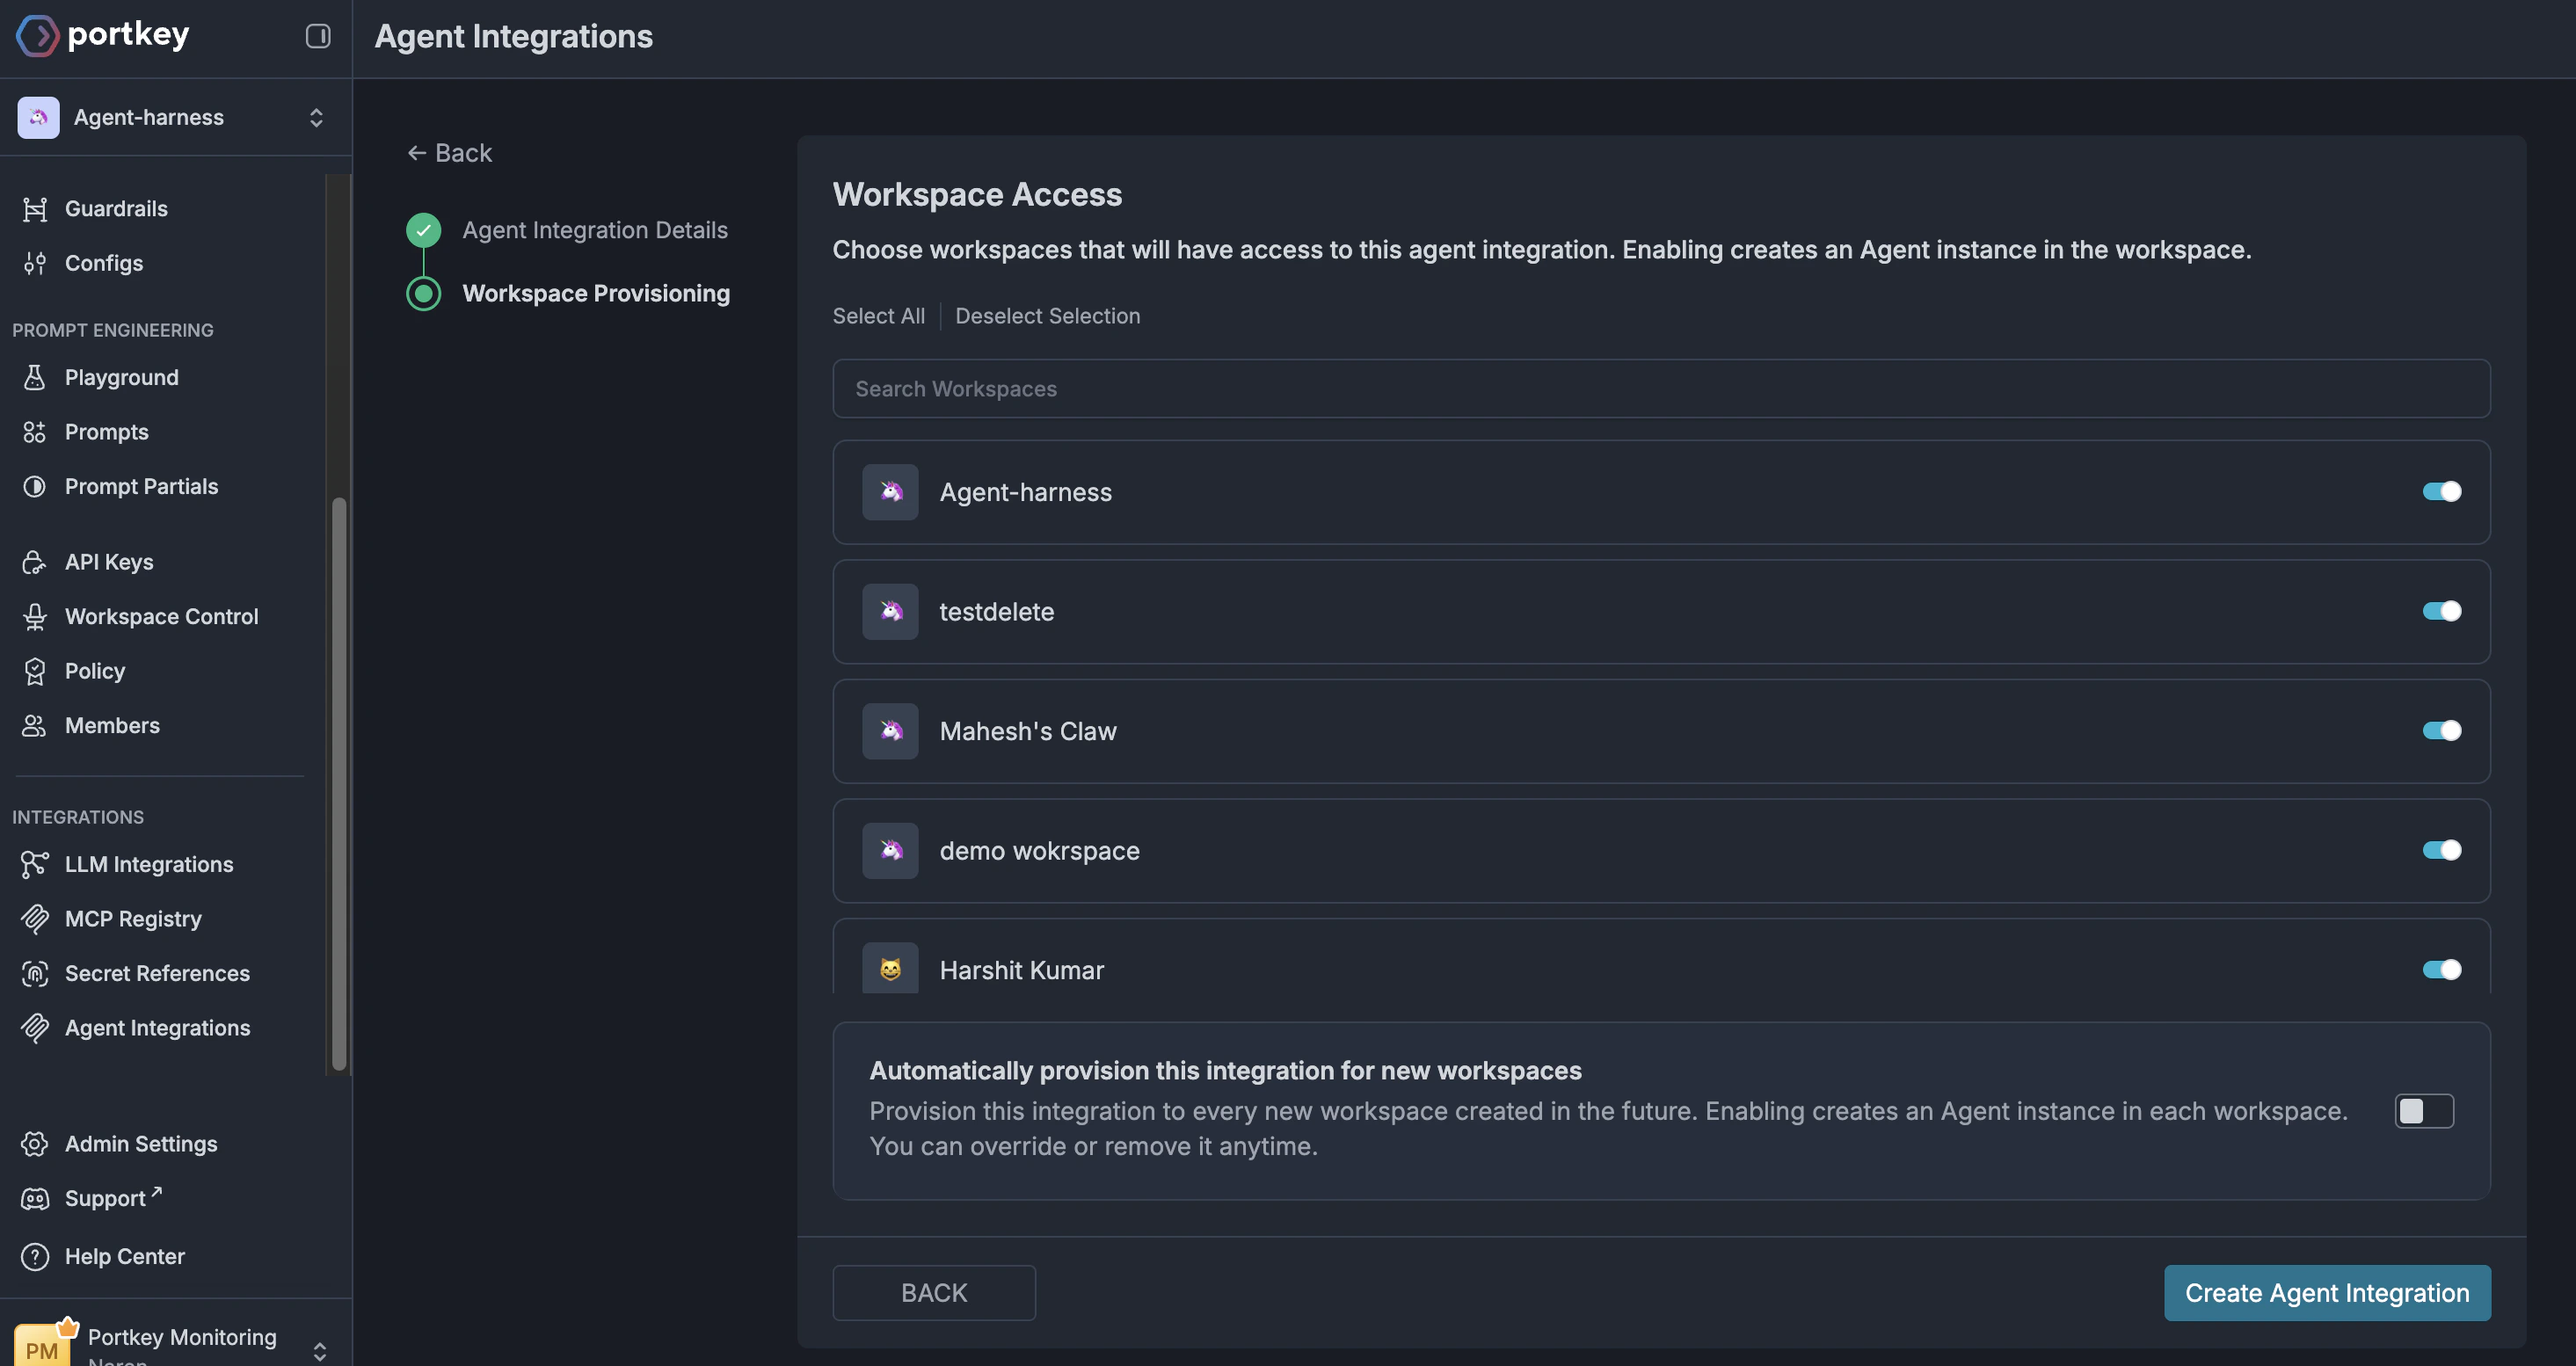Screen dimensions: 2576x1366
Task: Click the MCP Registry icon
Action: pyautogui.click(x=35, y=919)
